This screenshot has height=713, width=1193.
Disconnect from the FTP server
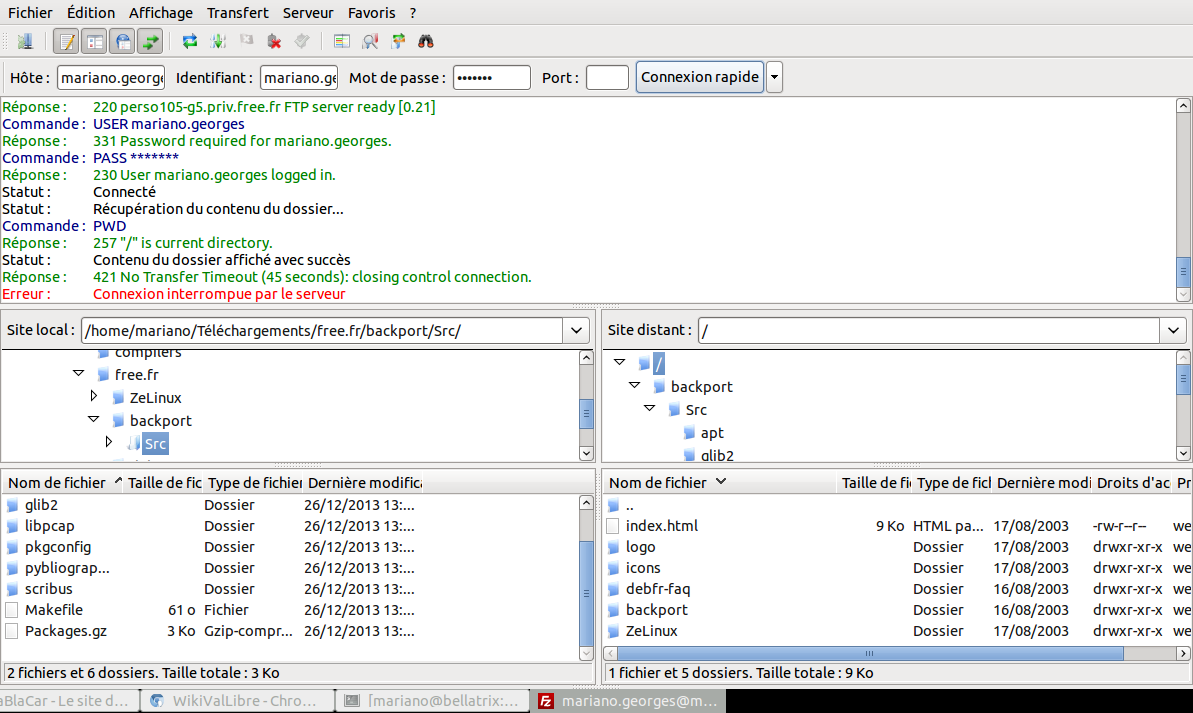(273, 41)
